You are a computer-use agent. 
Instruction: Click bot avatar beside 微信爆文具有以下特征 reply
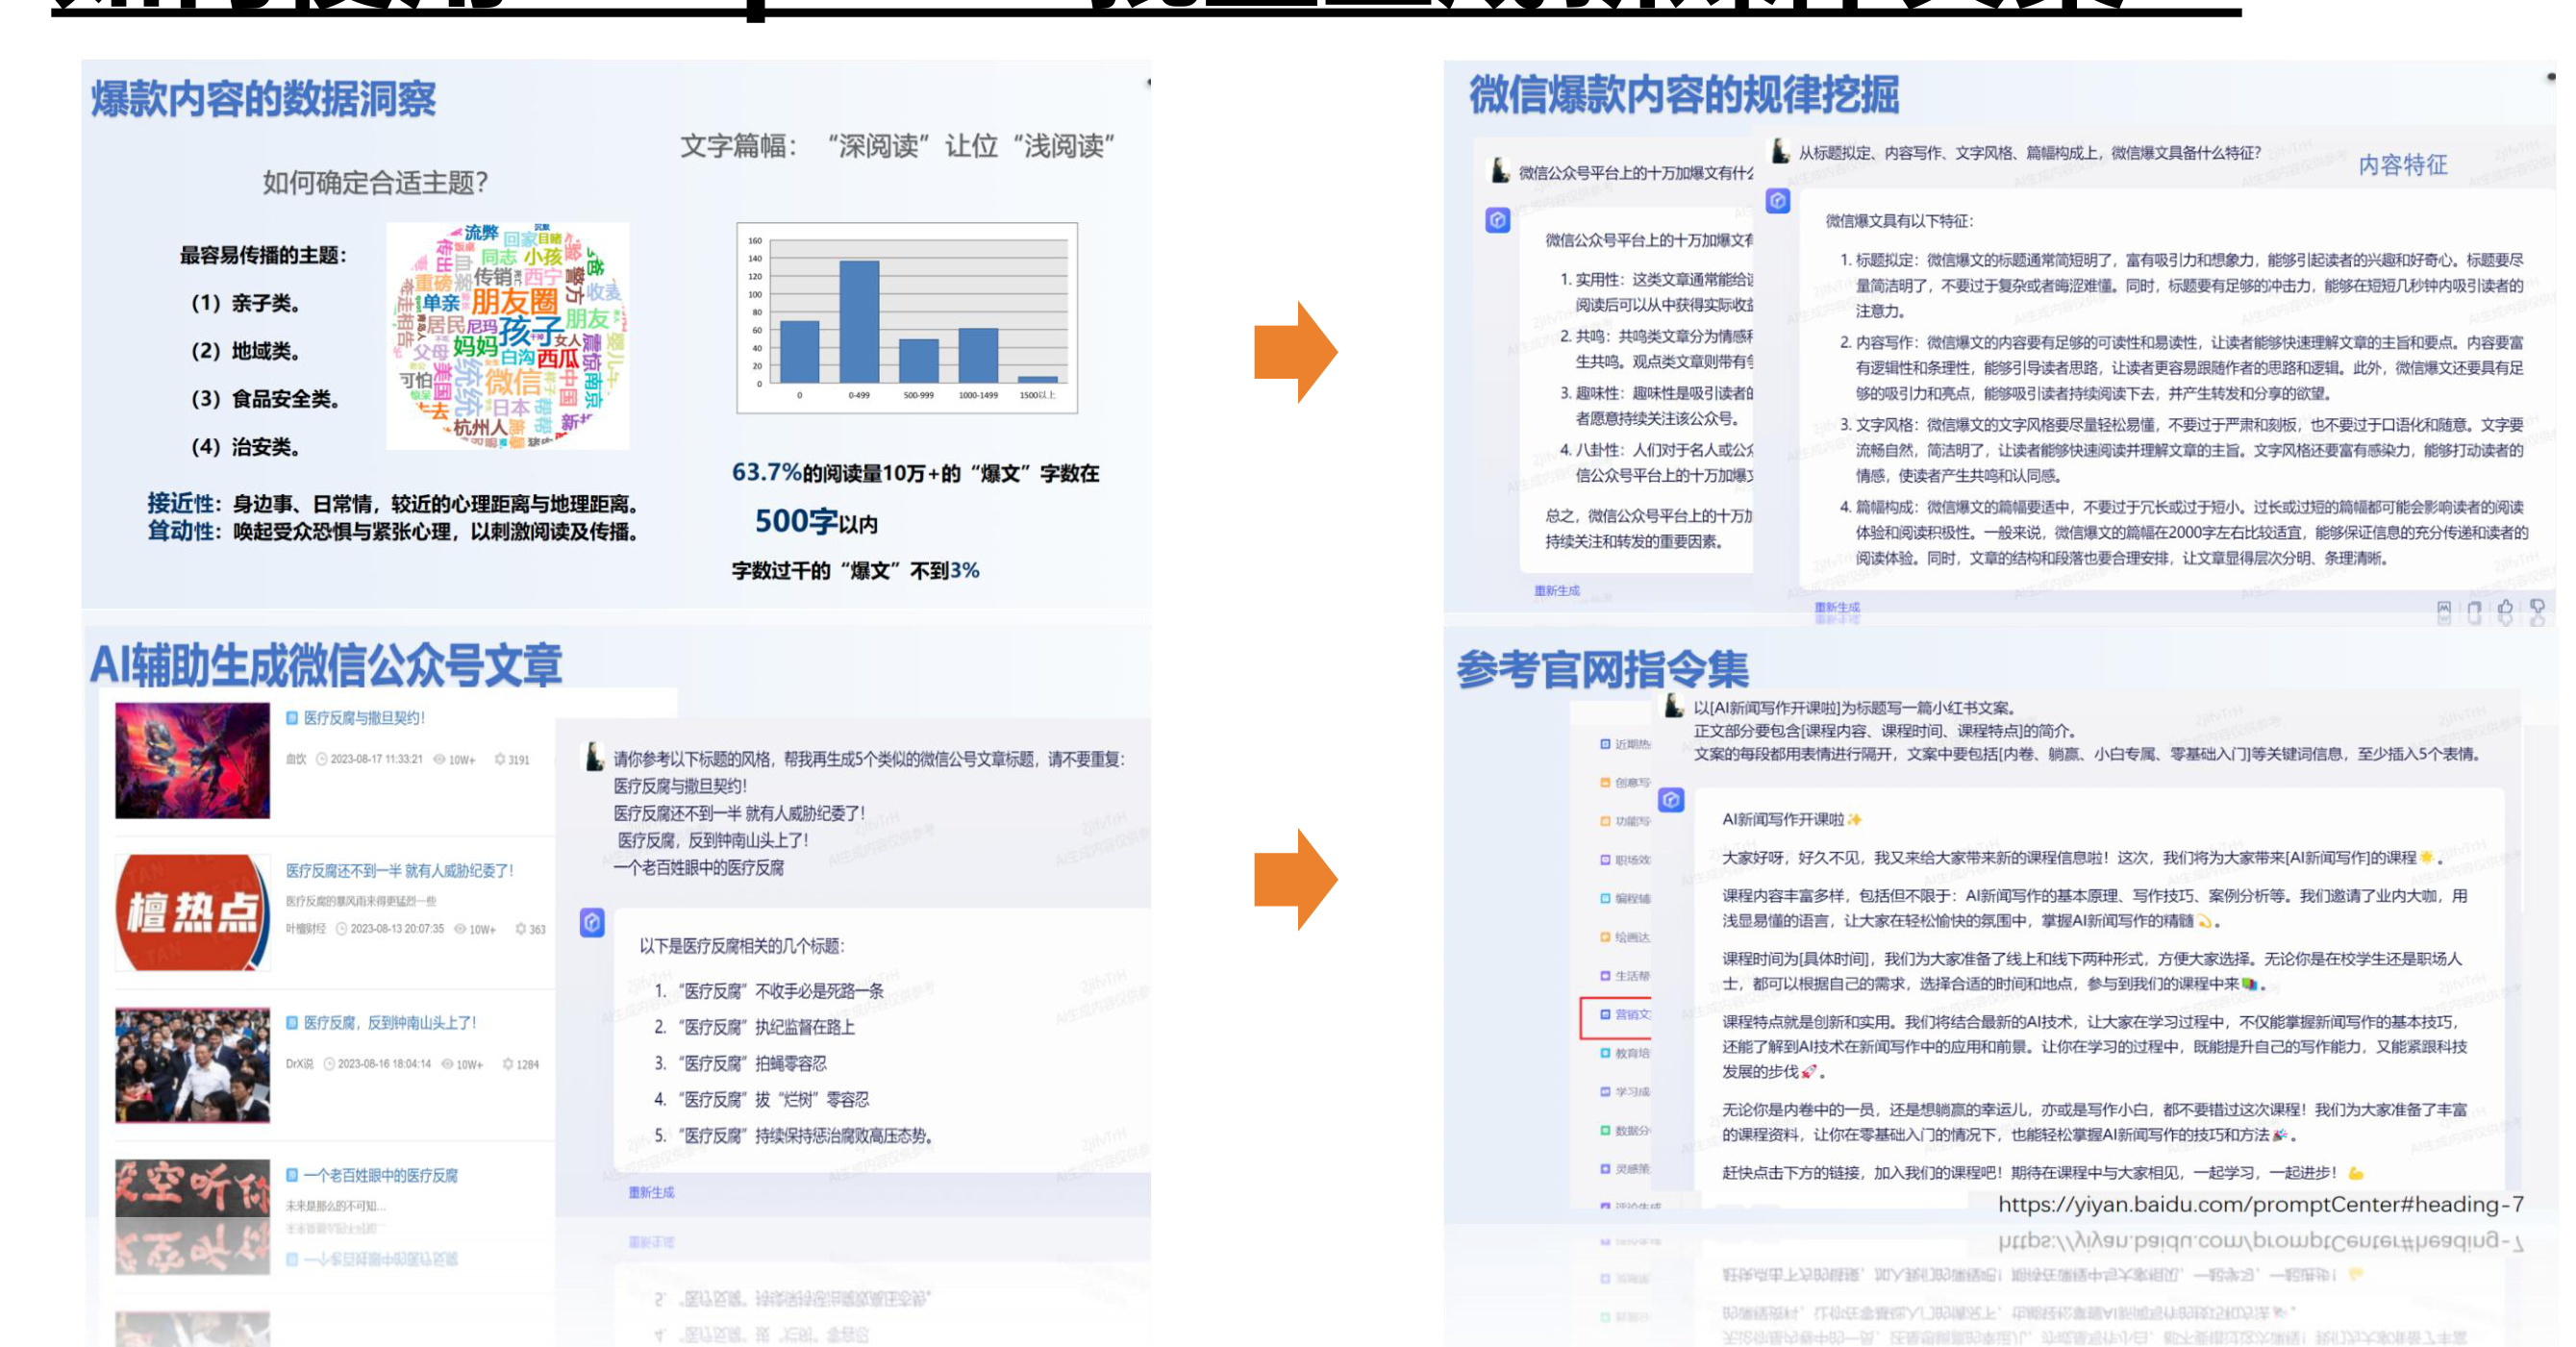tap(1777, 201)
